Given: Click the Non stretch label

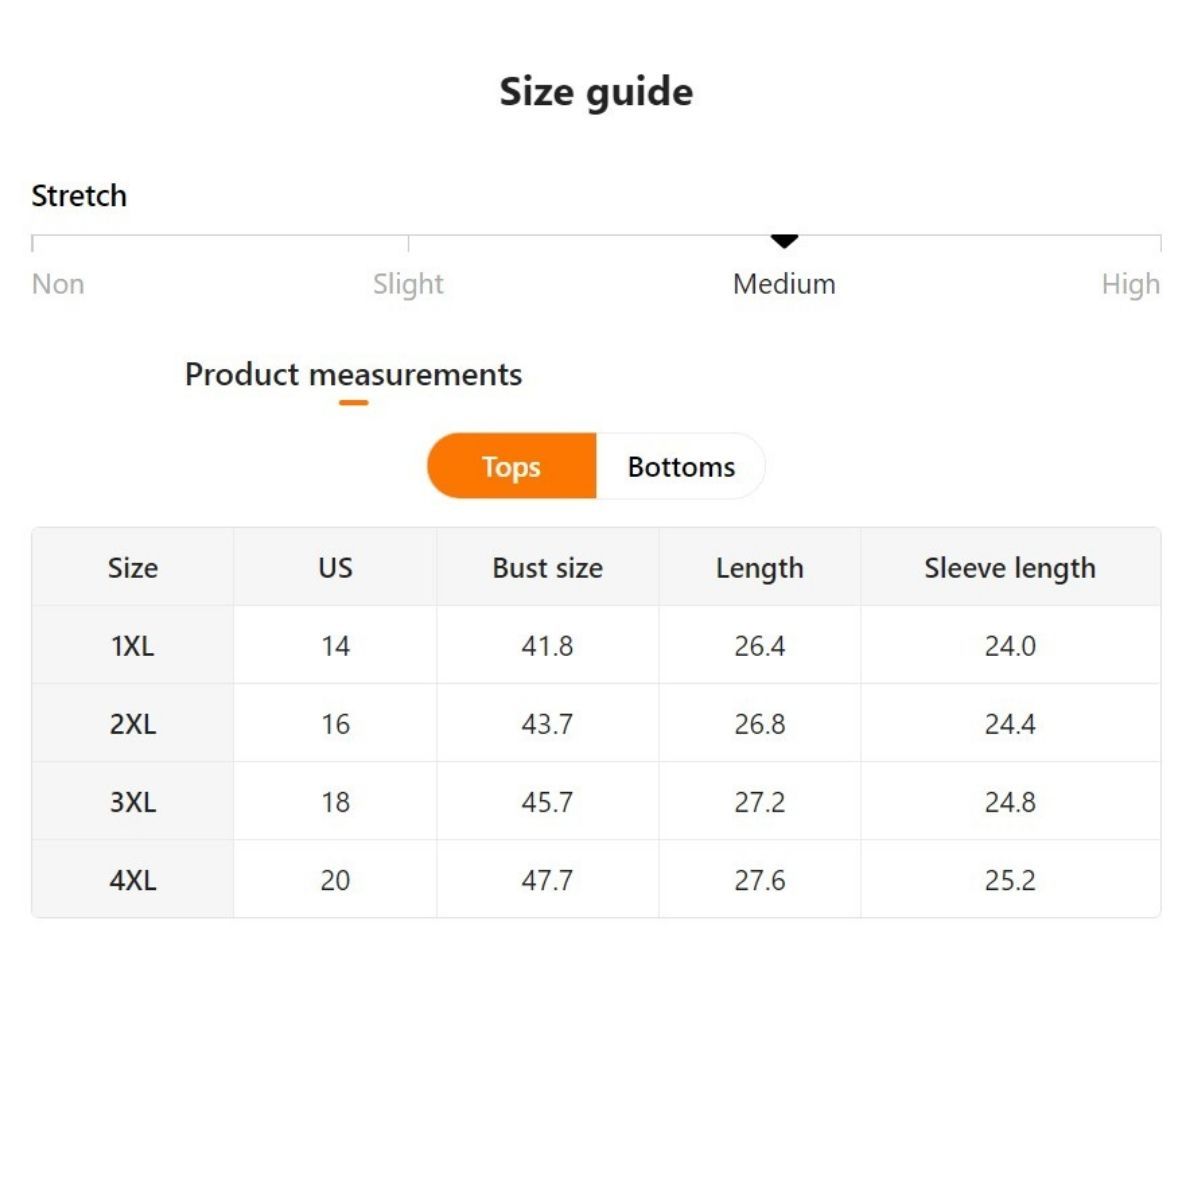Looking at the screenshot, I should [58, 284].
